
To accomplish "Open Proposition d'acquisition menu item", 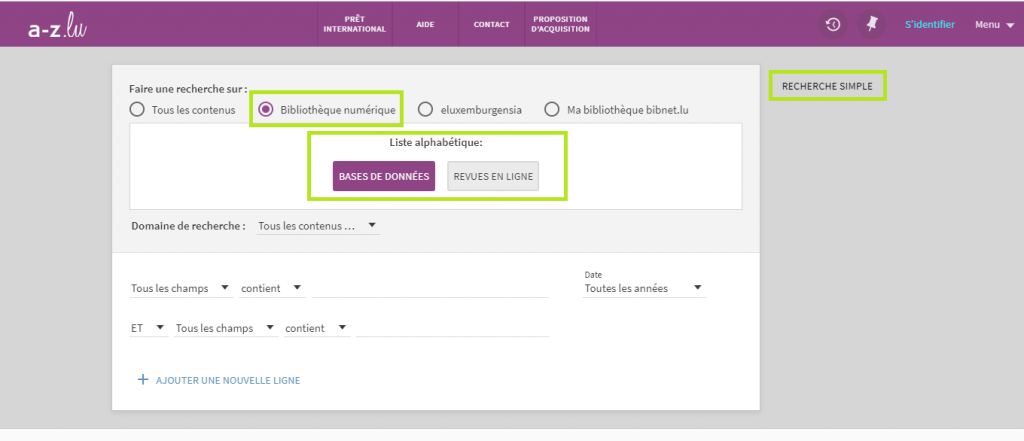I will [x=560, y=24].
